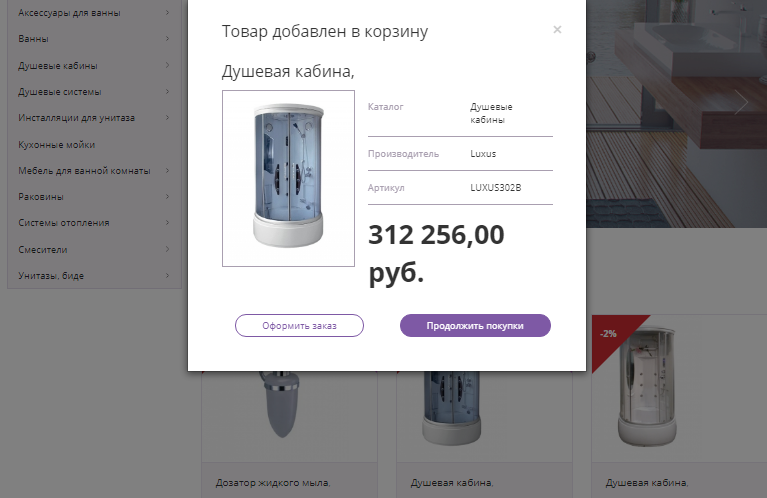Click the Продолжить покупки button

tap(475, 326)
